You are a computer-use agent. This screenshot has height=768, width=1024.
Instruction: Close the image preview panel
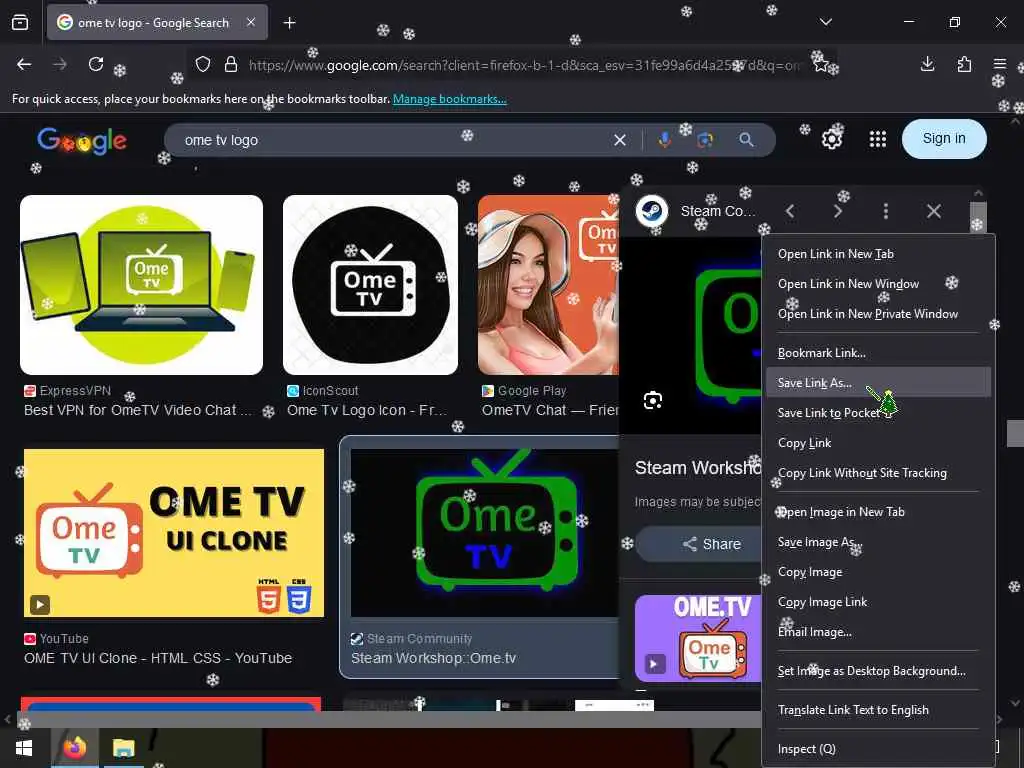click(934, 211)
